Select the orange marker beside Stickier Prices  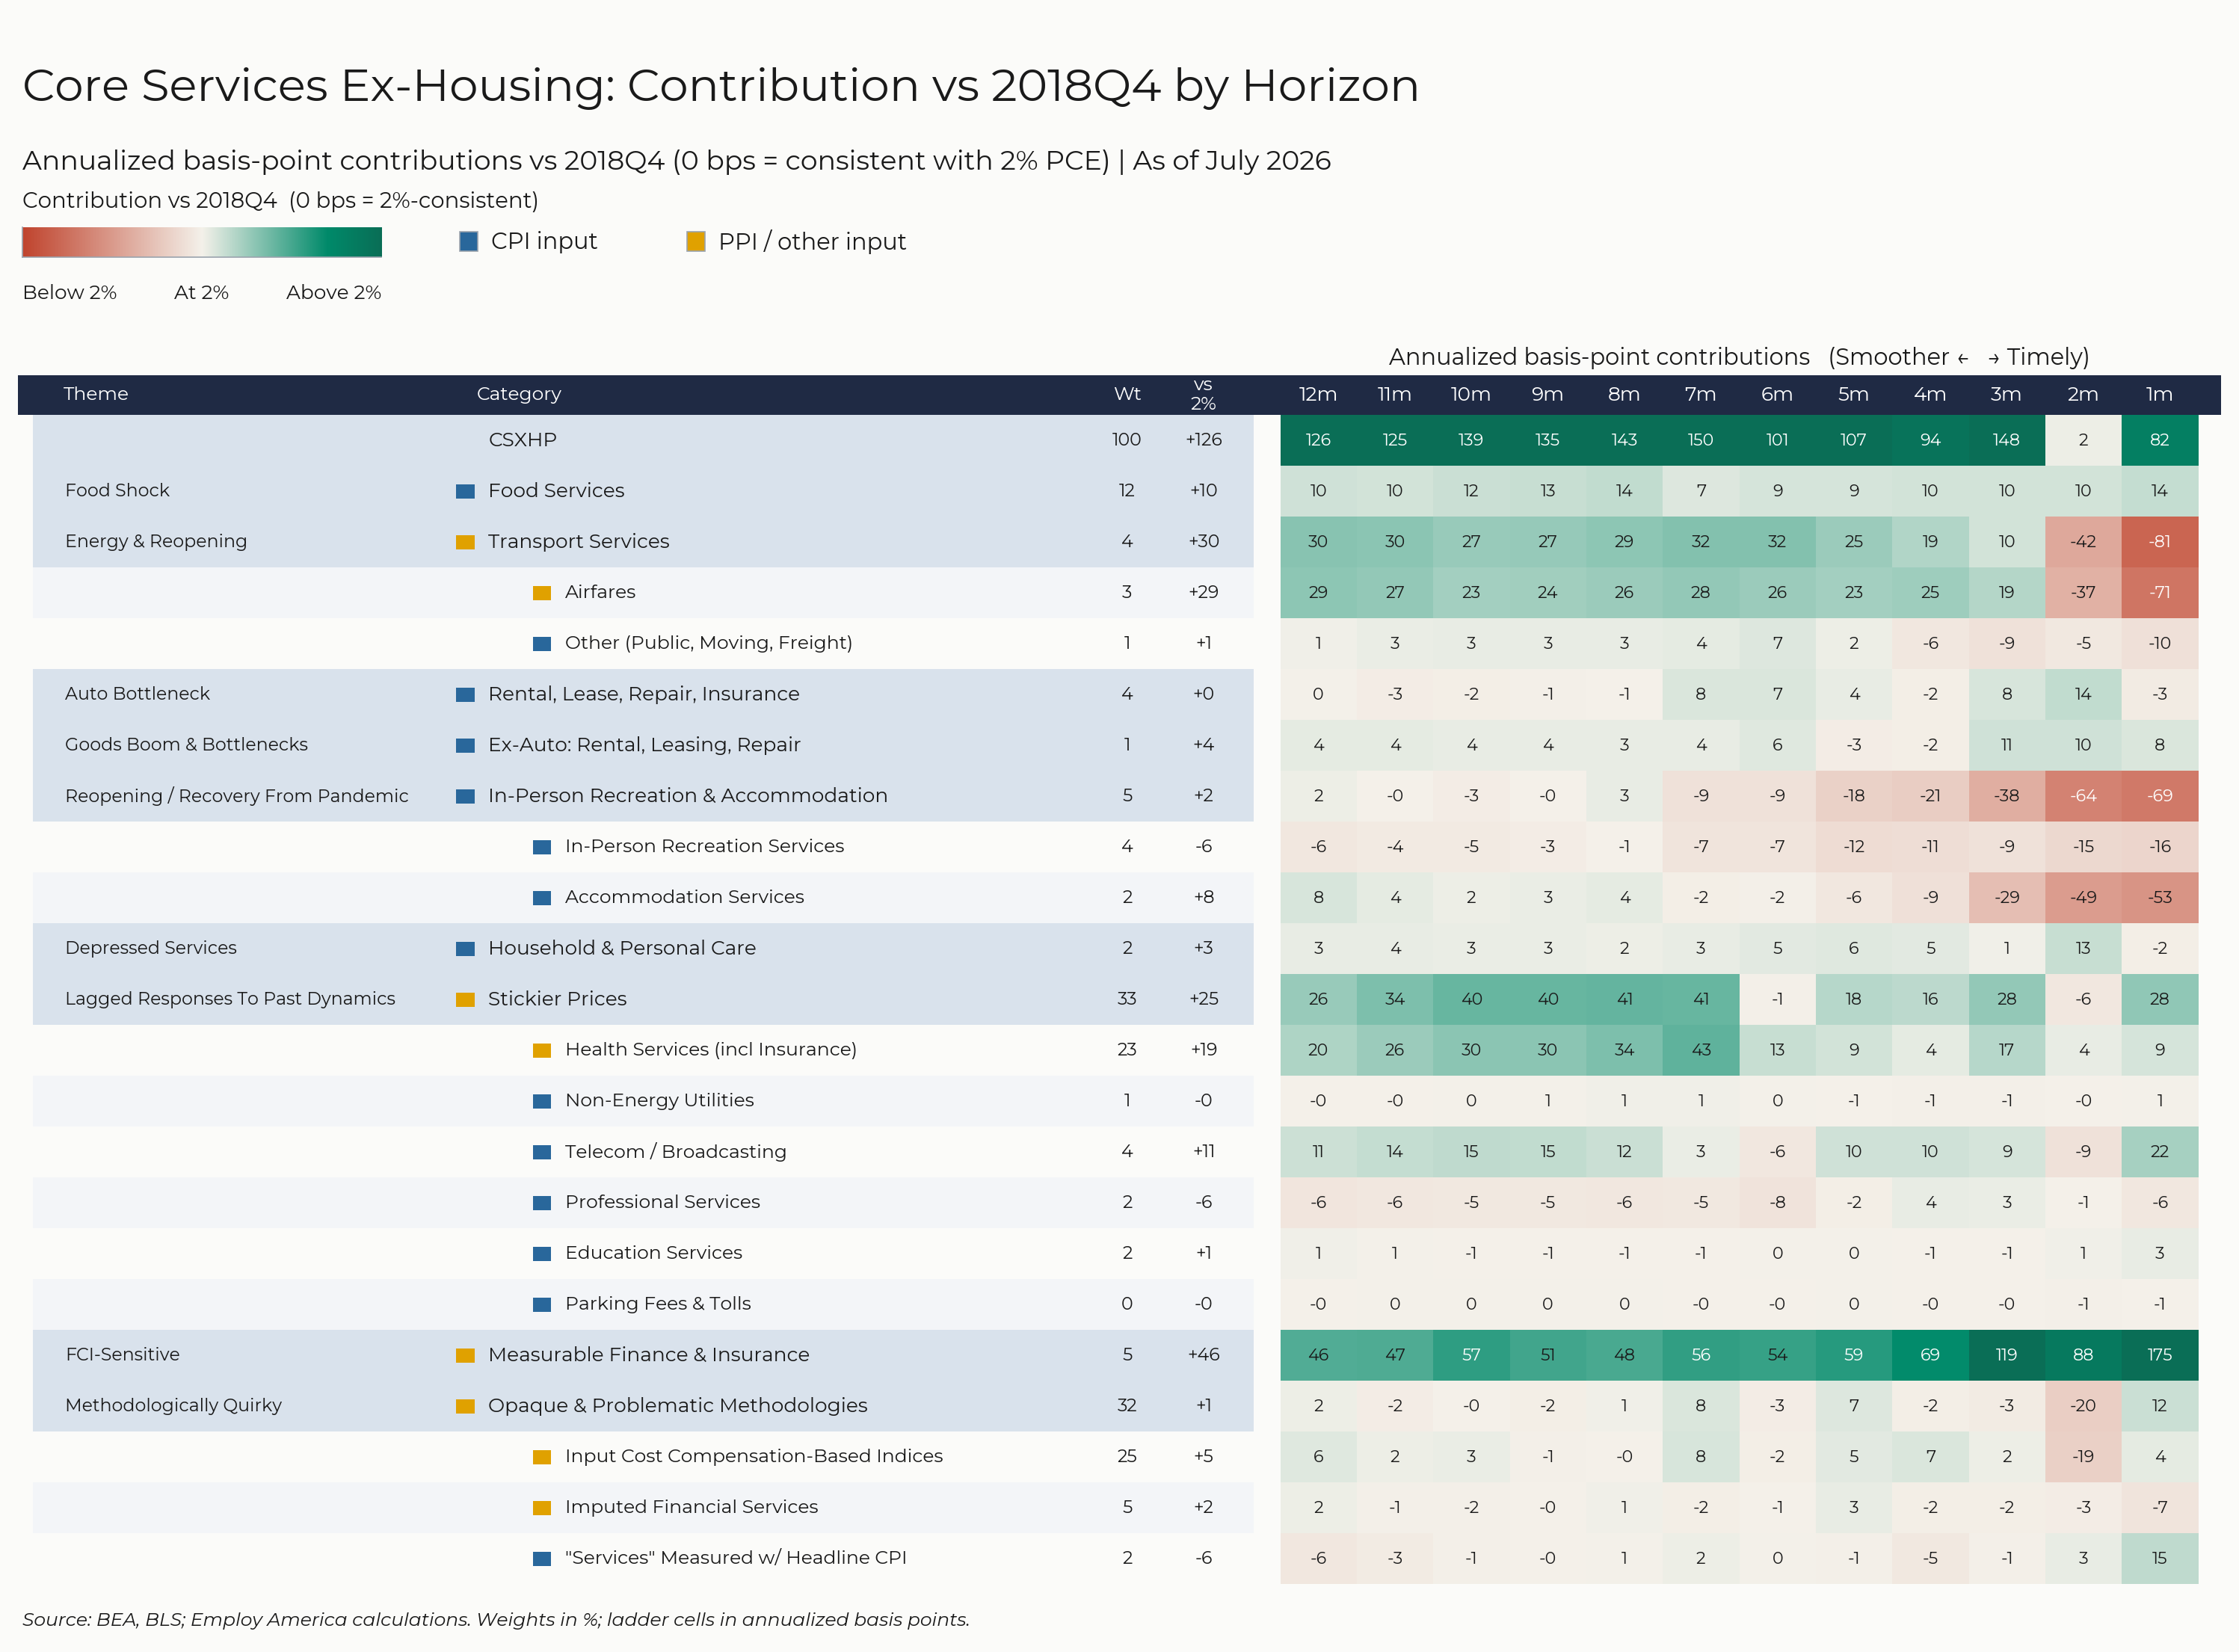(465, 1000)
